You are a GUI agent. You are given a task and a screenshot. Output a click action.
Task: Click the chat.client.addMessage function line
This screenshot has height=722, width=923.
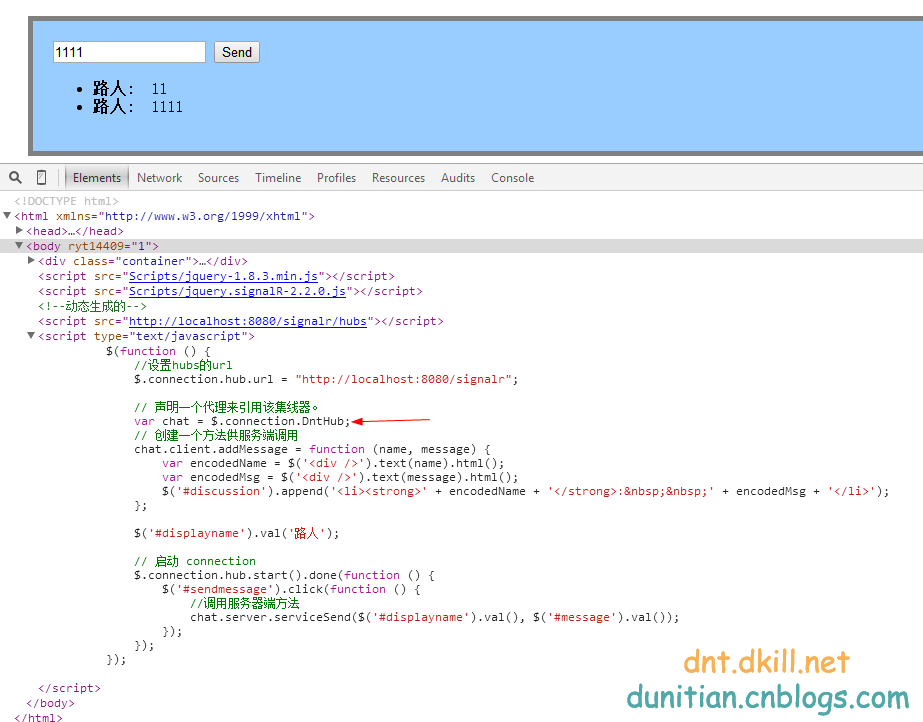312,450
